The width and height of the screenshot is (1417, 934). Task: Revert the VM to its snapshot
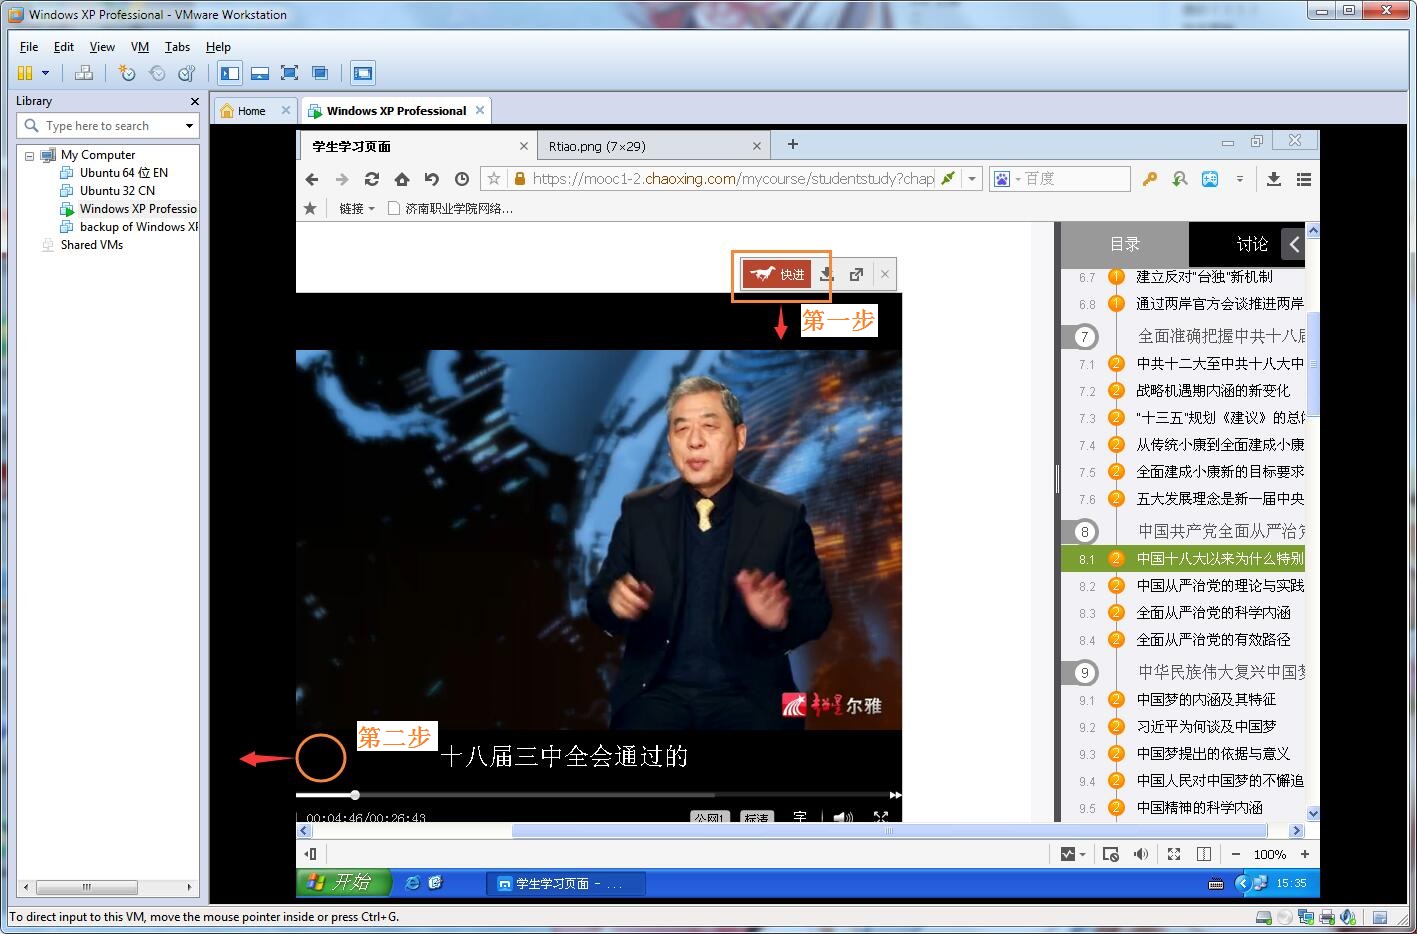(x=157, y=73)
